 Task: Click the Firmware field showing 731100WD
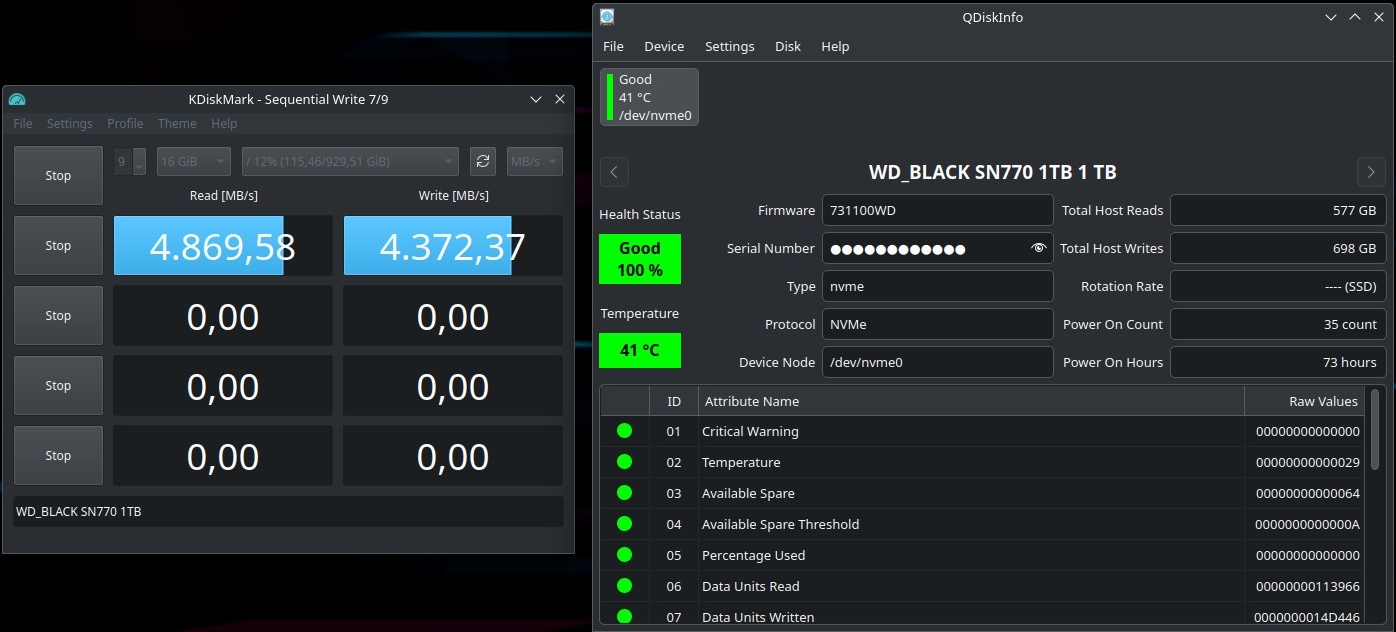[x=937, y=210]
